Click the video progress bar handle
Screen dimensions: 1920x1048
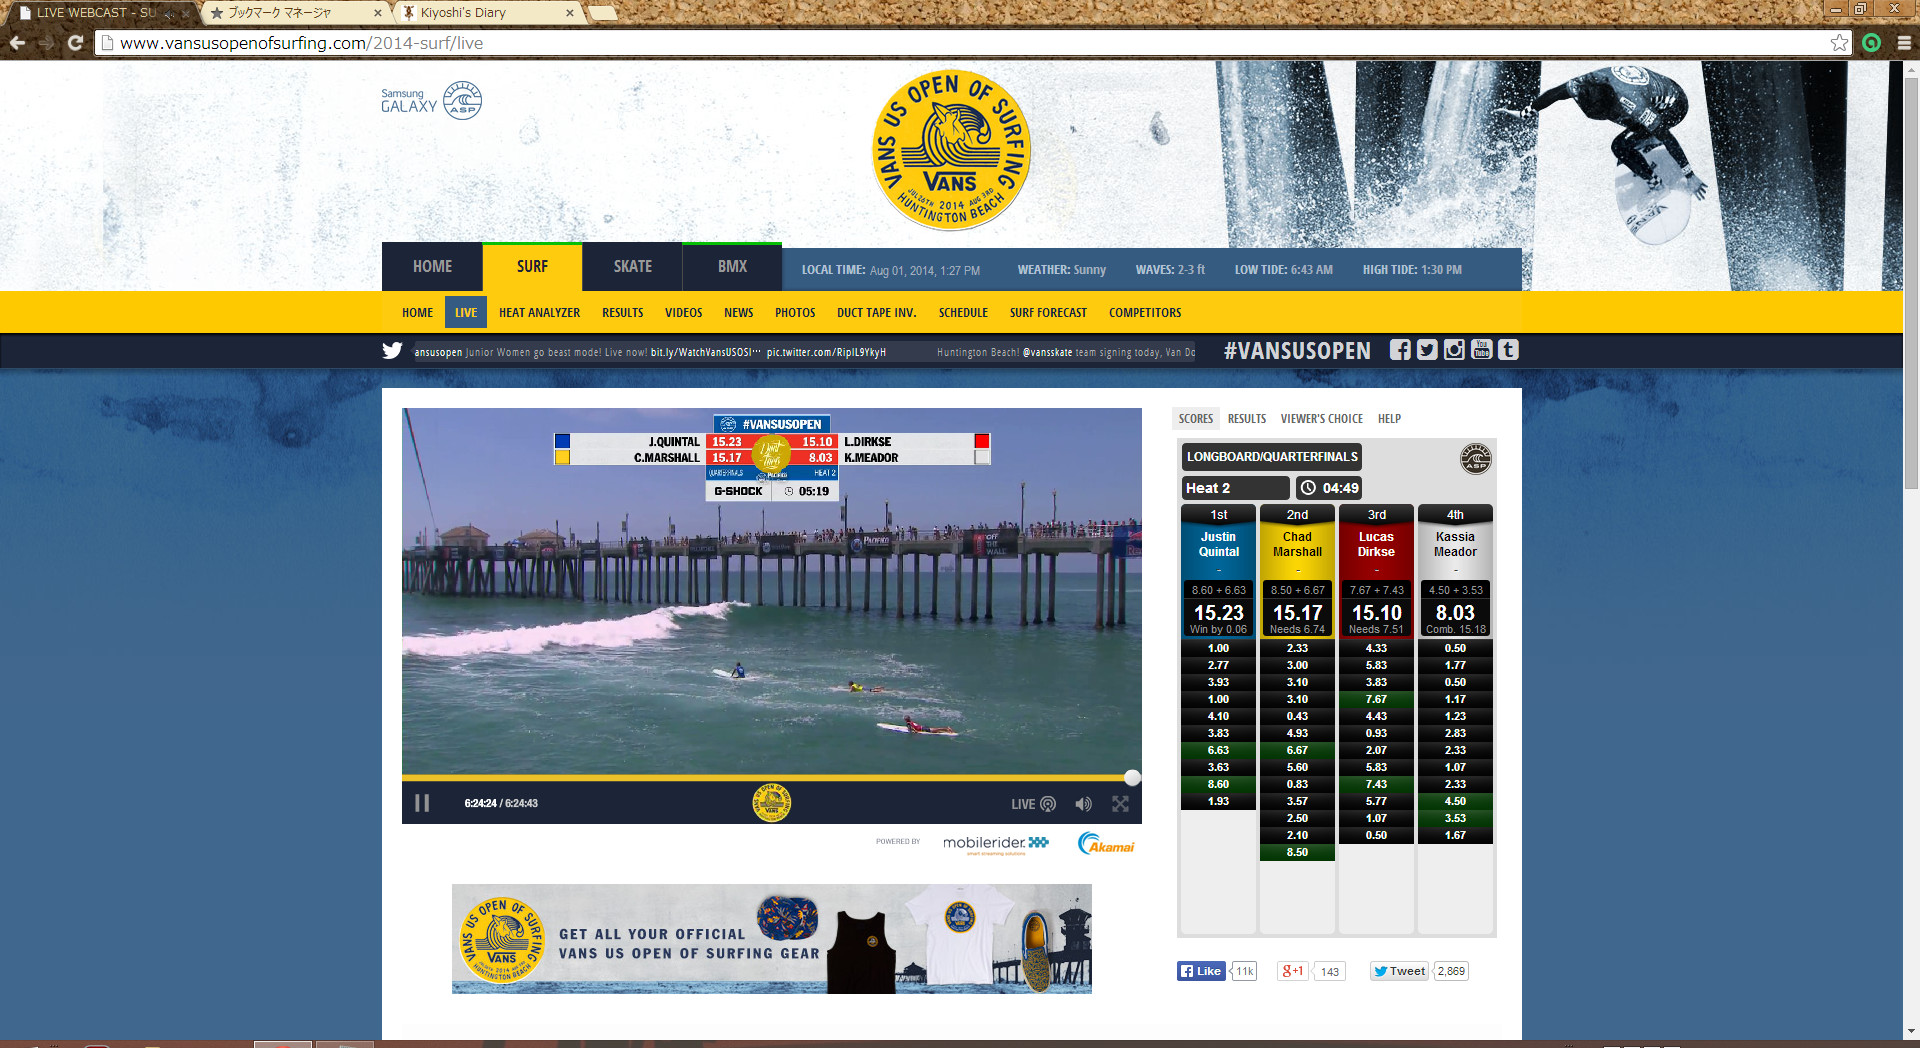1132,777
